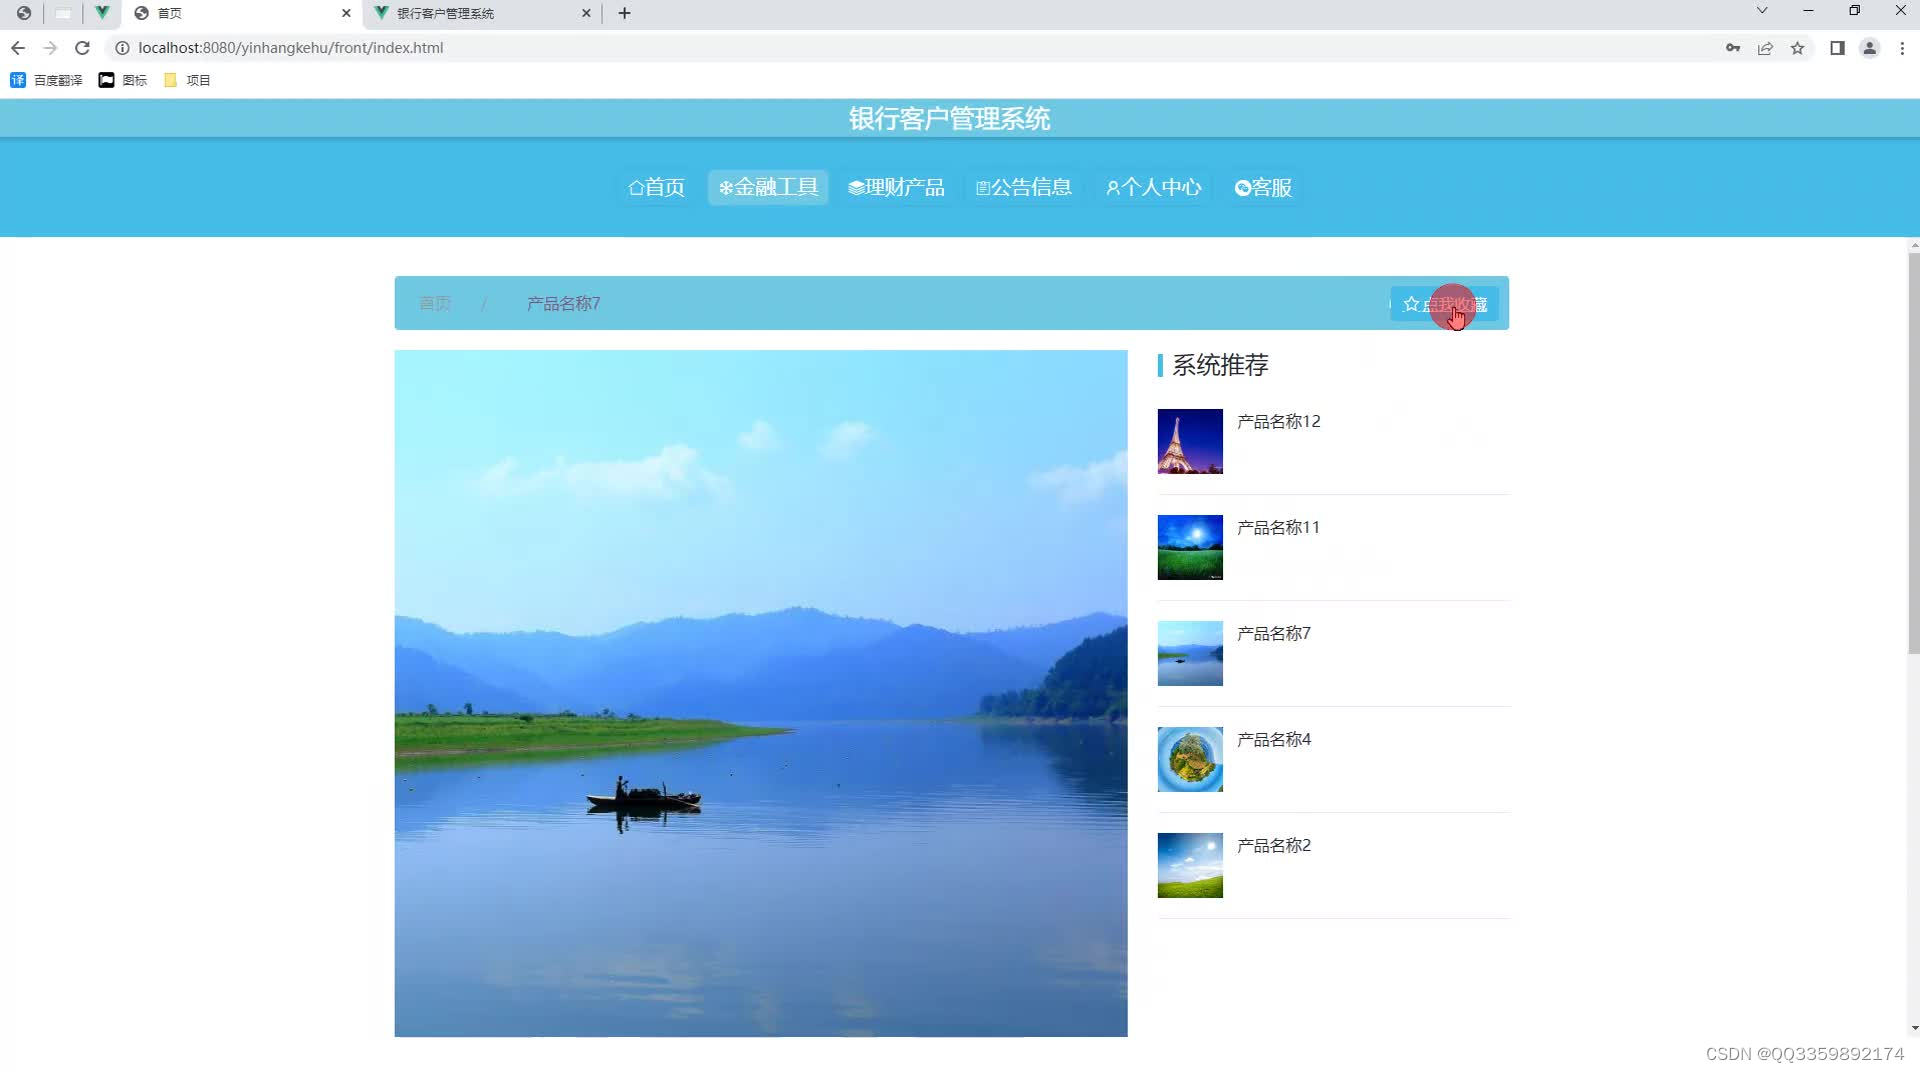This screenshot has height=1072, width=1920.
Task: Select 产品名称7 recommendation title in sidebar
Action: point(1273,633)
